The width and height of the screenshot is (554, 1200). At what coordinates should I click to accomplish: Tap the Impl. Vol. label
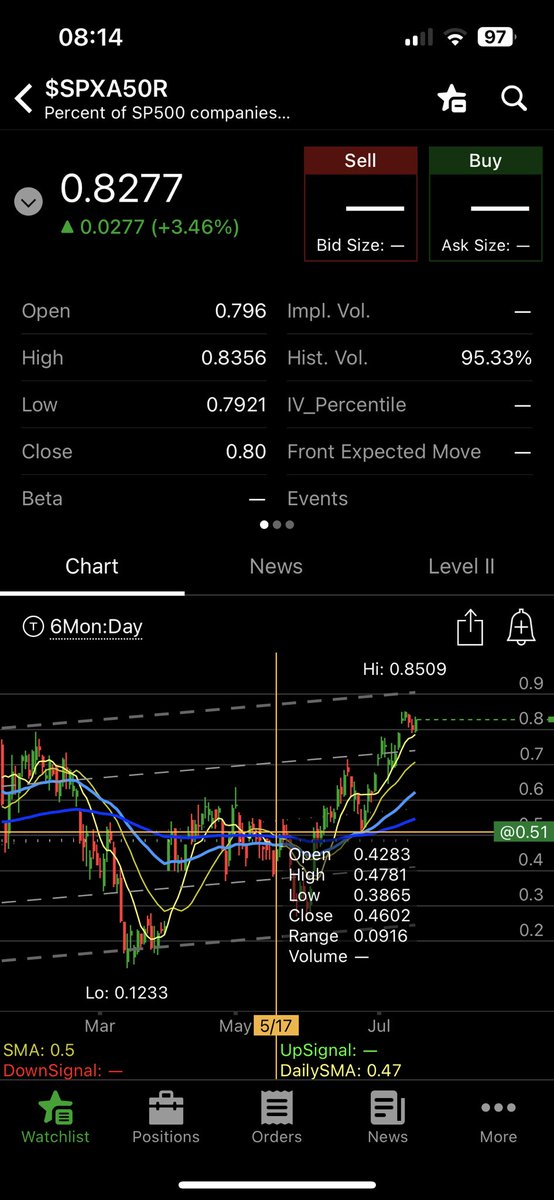click(328, 311)
